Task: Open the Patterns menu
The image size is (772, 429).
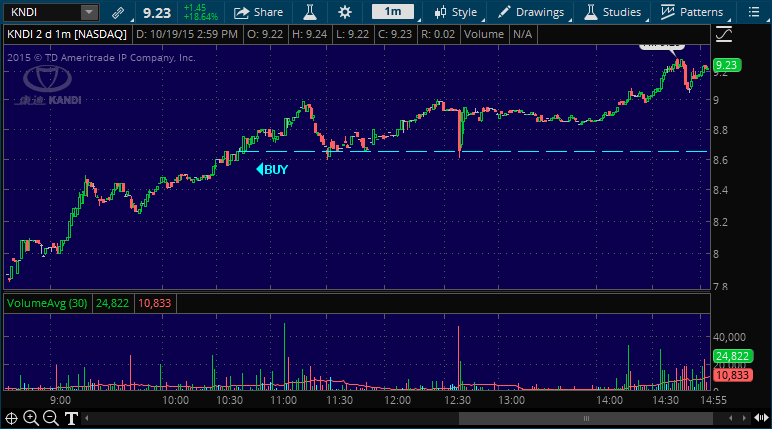Action: pyautogui.click(x=692, y=12)
